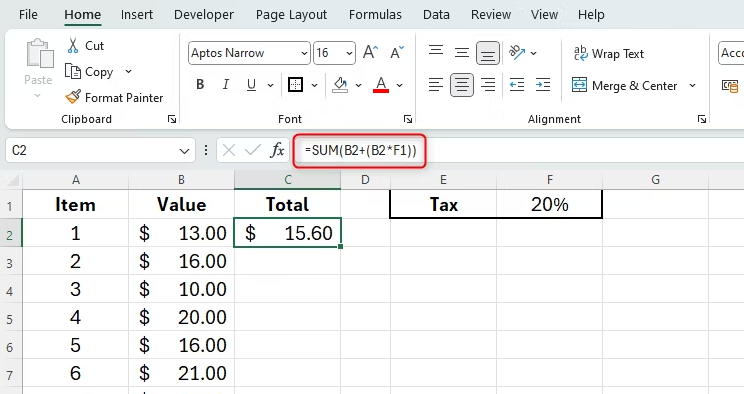Select Top Align icon
744x394 pixels.
tap(436, 51)
